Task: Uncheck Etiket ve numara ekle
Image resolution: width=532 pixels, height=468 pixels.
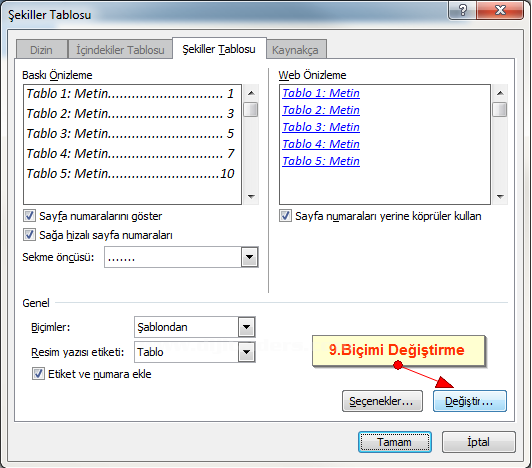Action: (x=38, y=374)
